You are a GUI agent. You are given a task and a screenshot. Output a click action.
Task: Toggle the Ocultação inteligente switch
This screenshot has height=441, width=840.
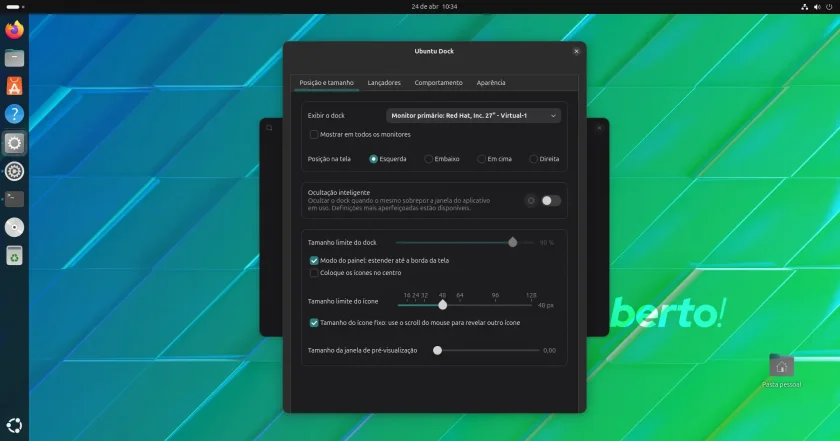[x=551, y=200]
